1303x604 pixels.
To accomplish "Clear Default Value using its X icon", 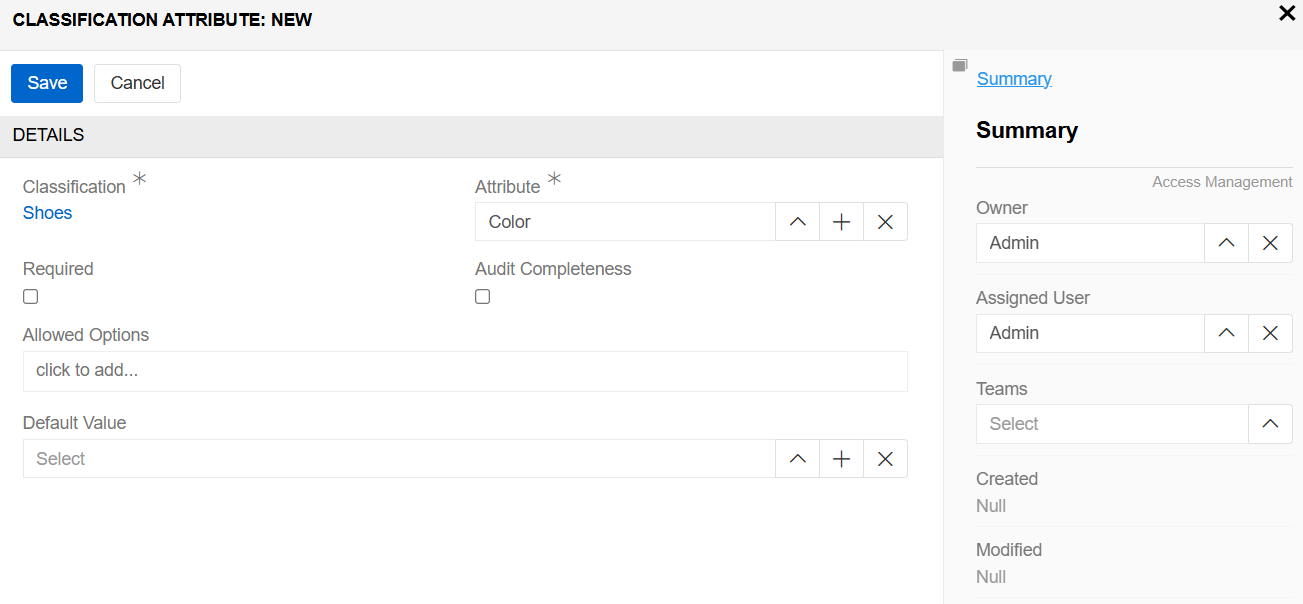I will coord(885,458).
